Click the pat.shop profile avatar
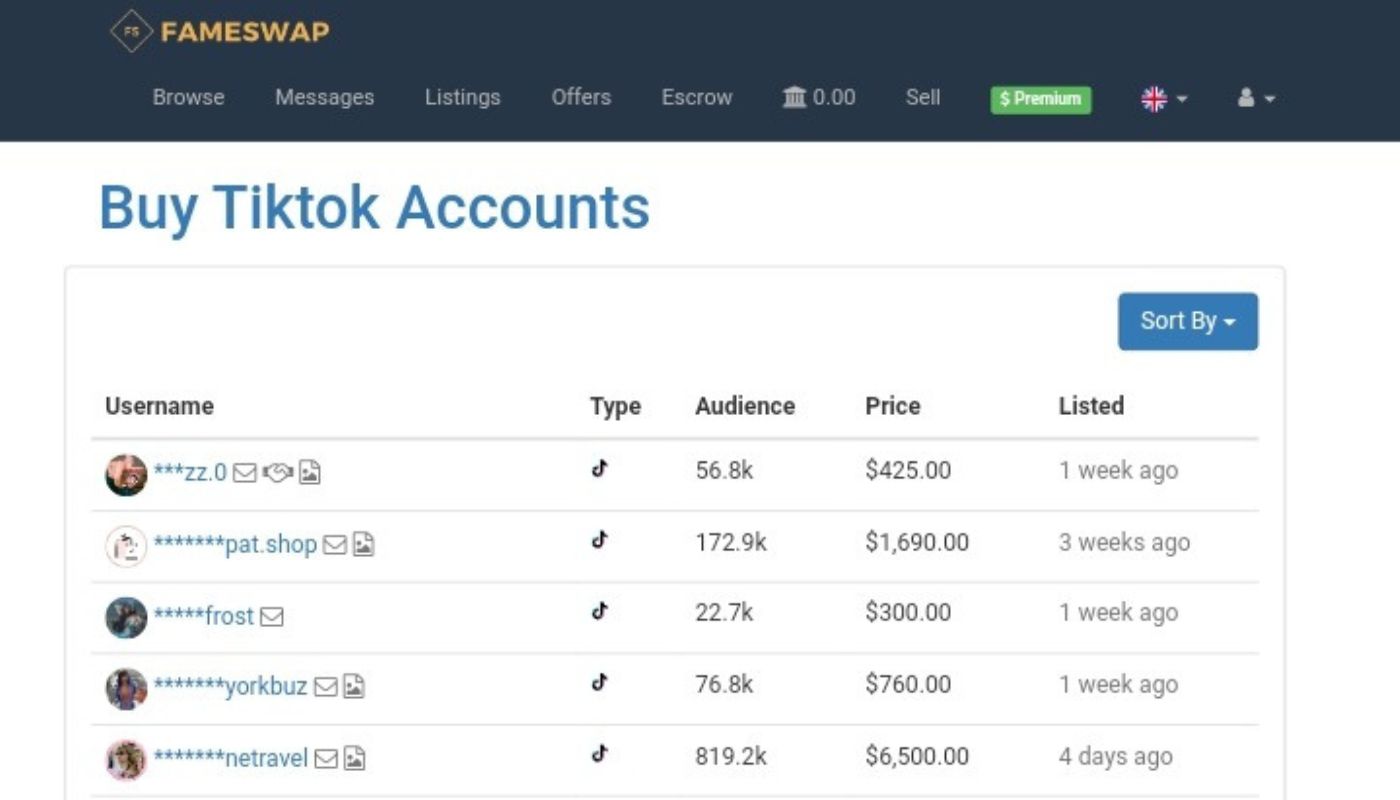1400x800 pixels. [126, 546]
